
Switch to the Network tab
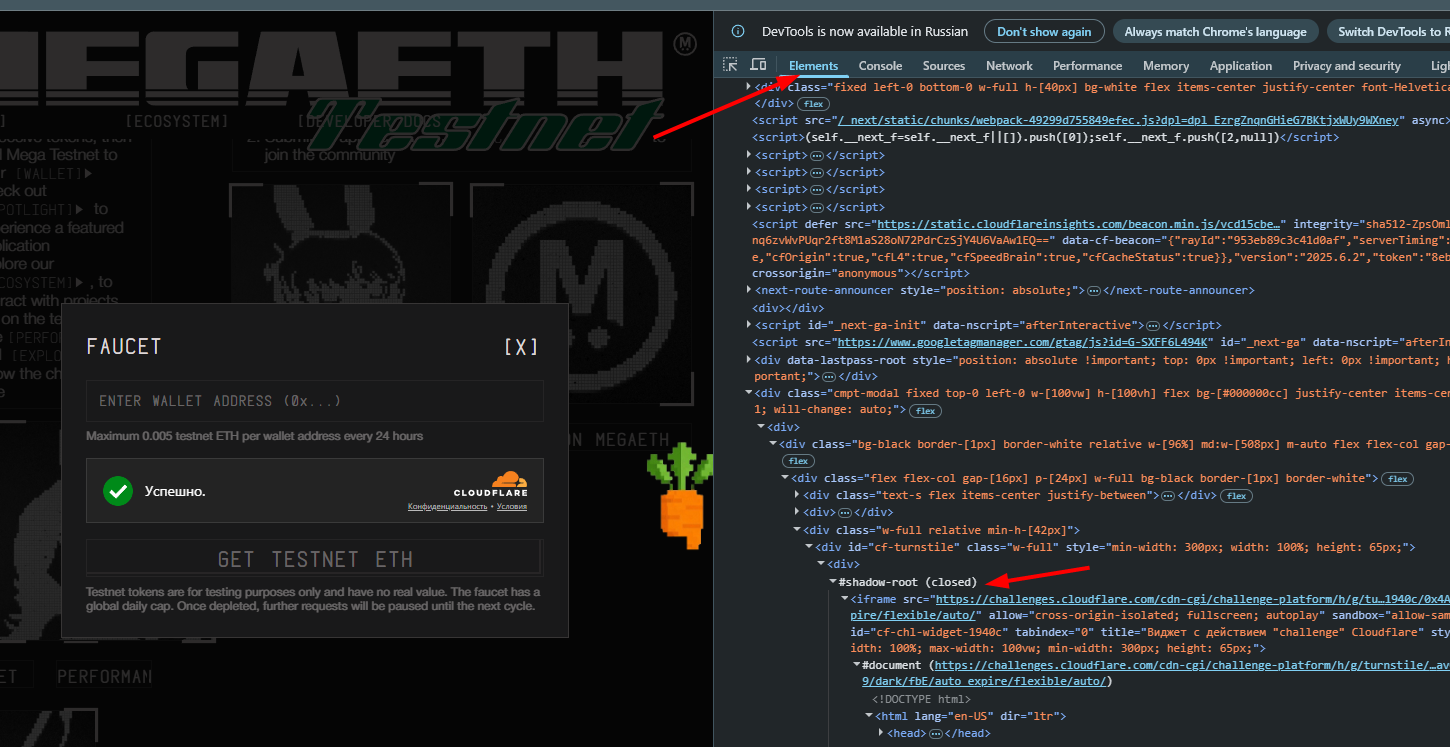click(x=1009, y=65)
